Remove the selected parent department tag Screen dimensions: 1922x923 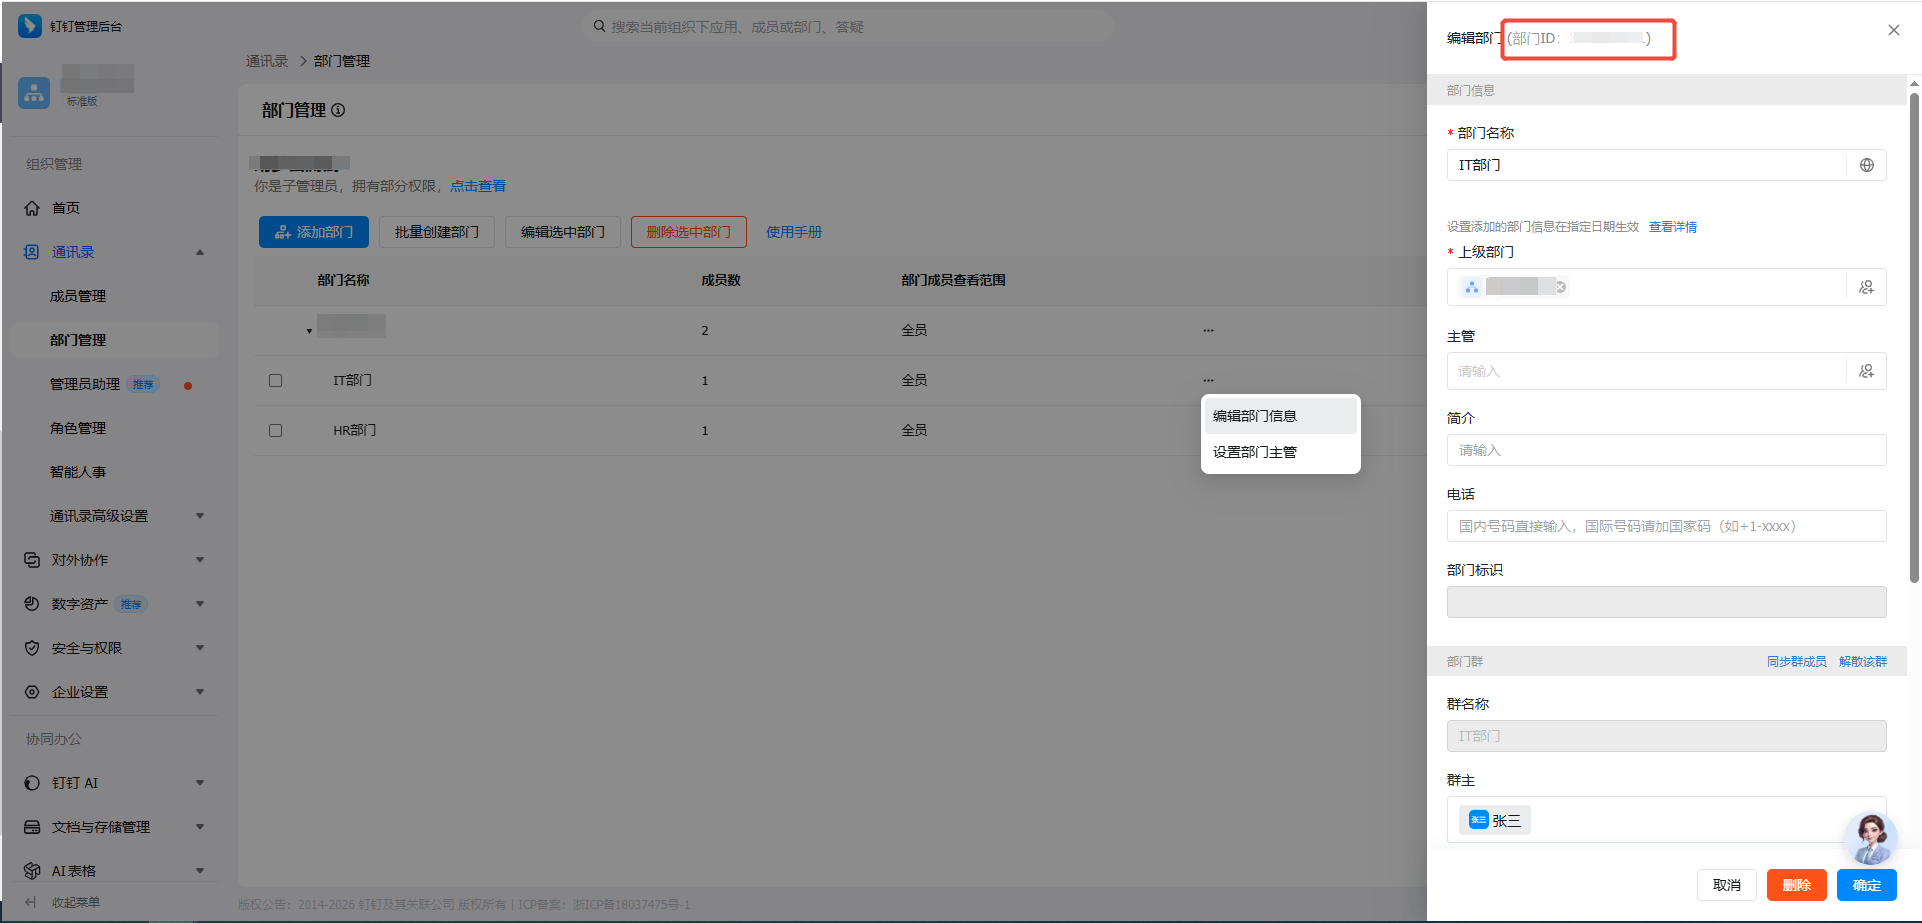(1560, 287)
